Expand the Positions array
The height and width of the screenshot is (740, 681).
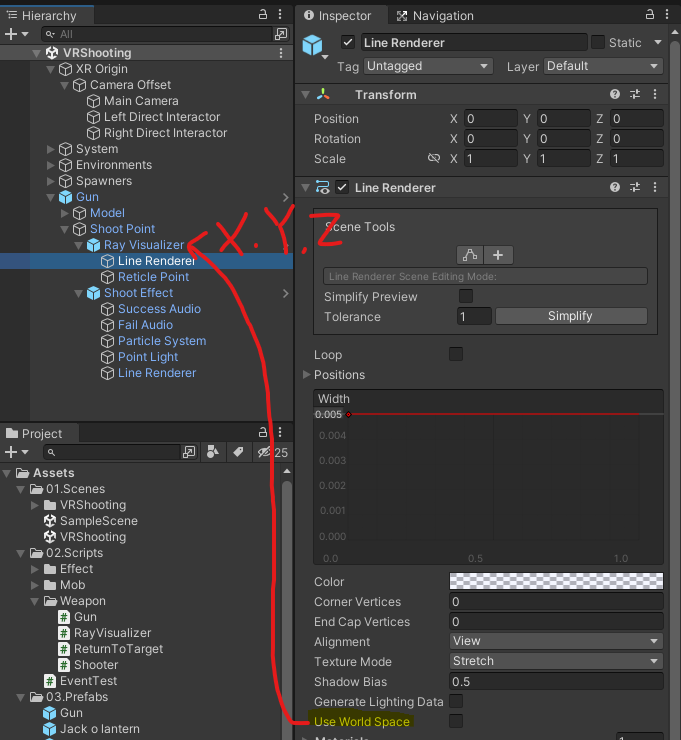[x=306, y=375]
